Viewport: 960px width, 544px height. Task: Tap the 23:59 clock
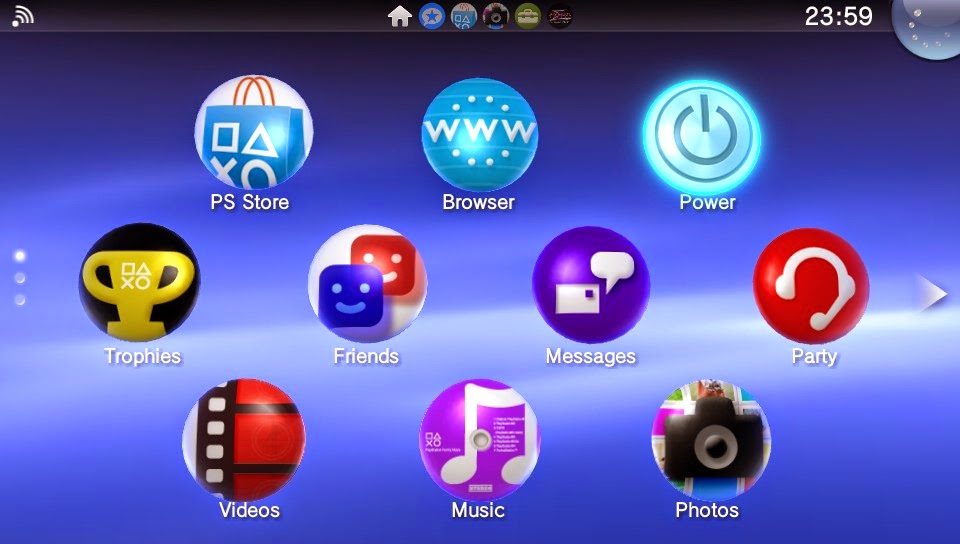pos(838,17)
